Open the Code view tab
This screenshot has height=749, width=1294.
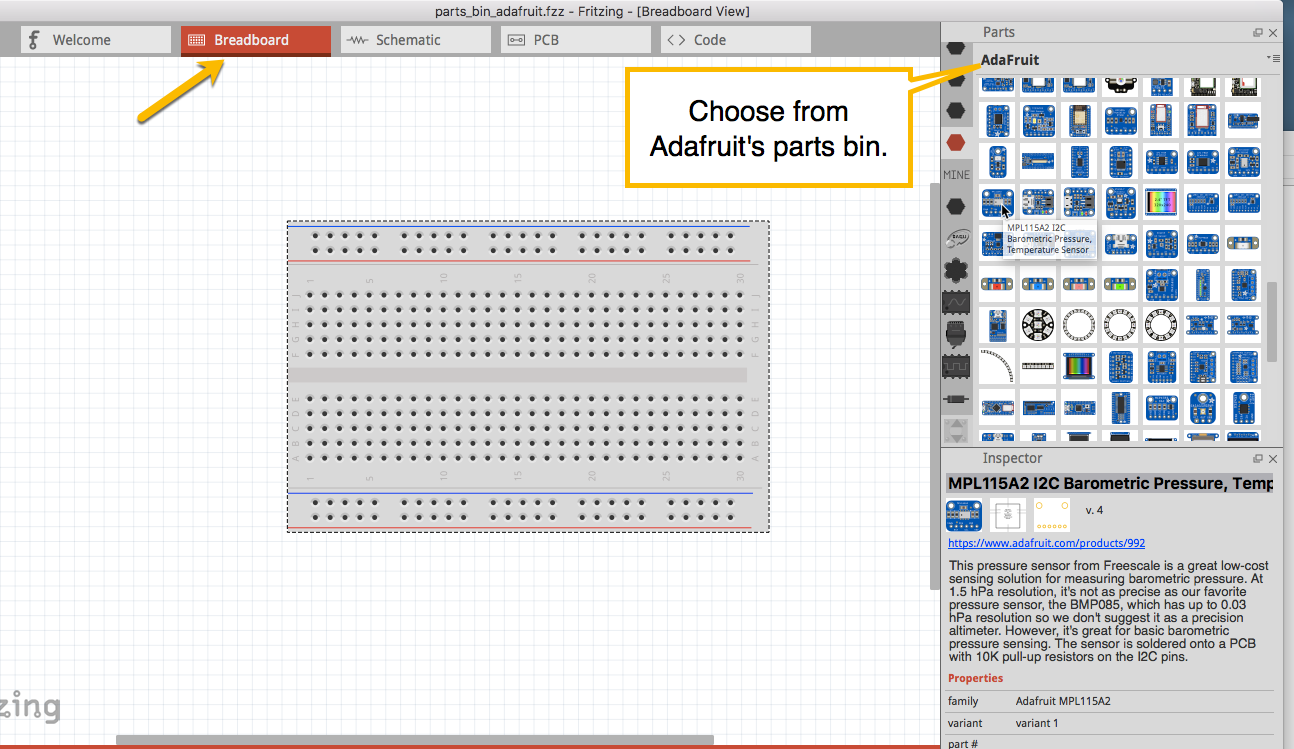(736, 40)
